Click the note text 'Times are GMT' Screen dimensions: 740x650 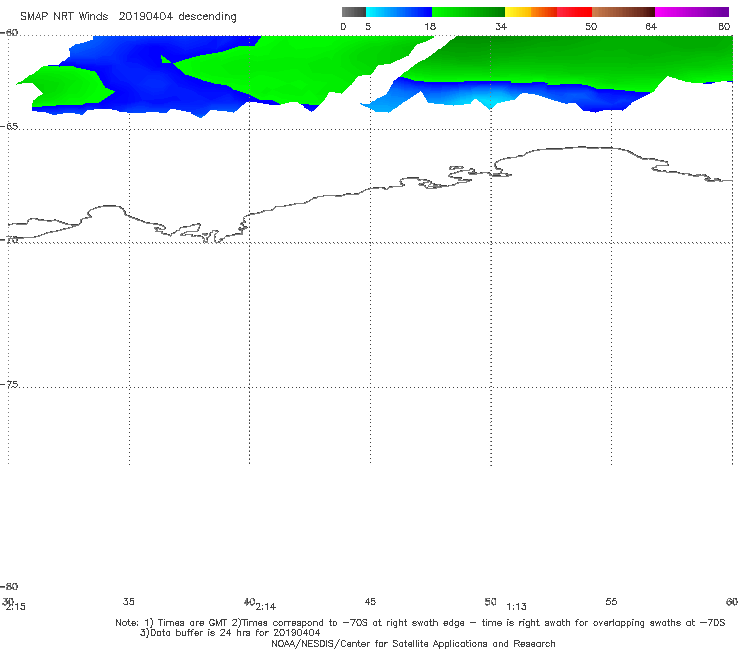[x=193, y=623]
